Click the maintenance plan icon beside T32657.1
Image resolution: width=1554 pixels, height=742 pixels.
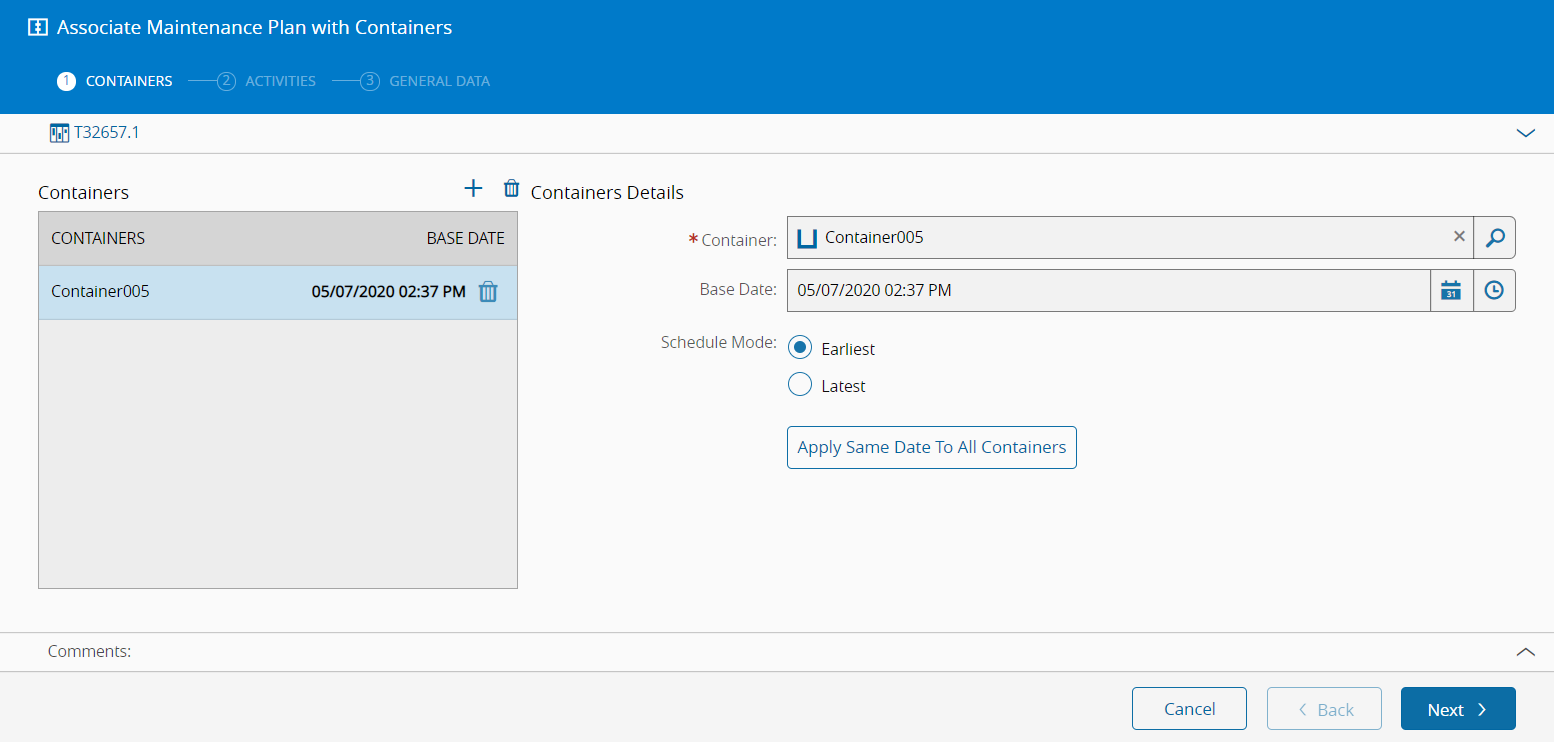[59, 133]
